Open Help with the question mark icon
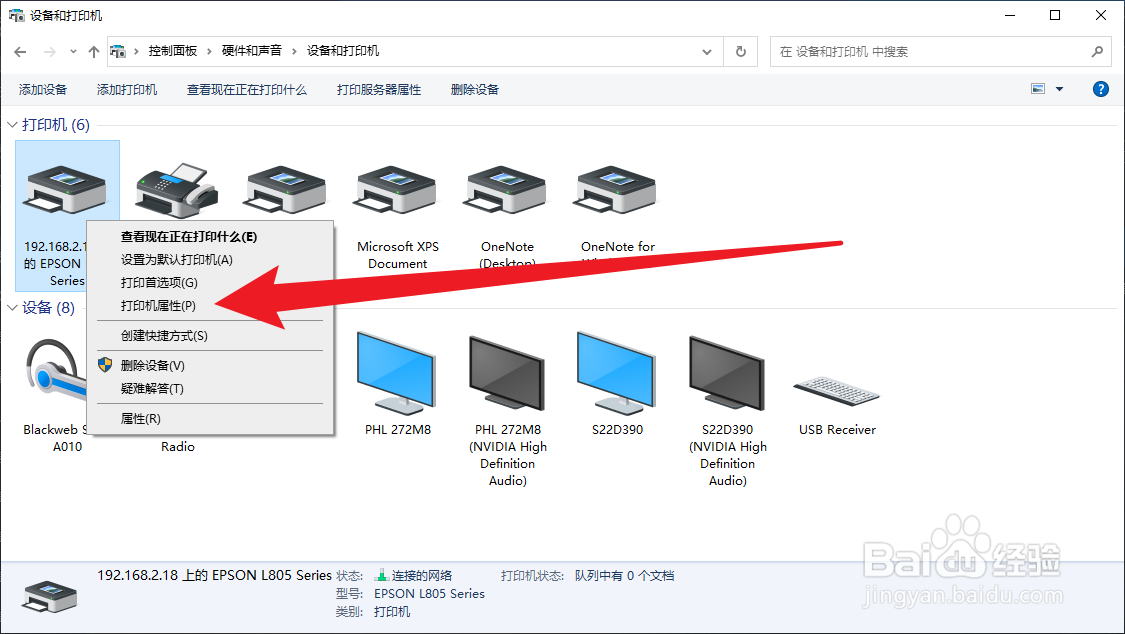This screenshot has width=1125, height=634. [1101, 89]
